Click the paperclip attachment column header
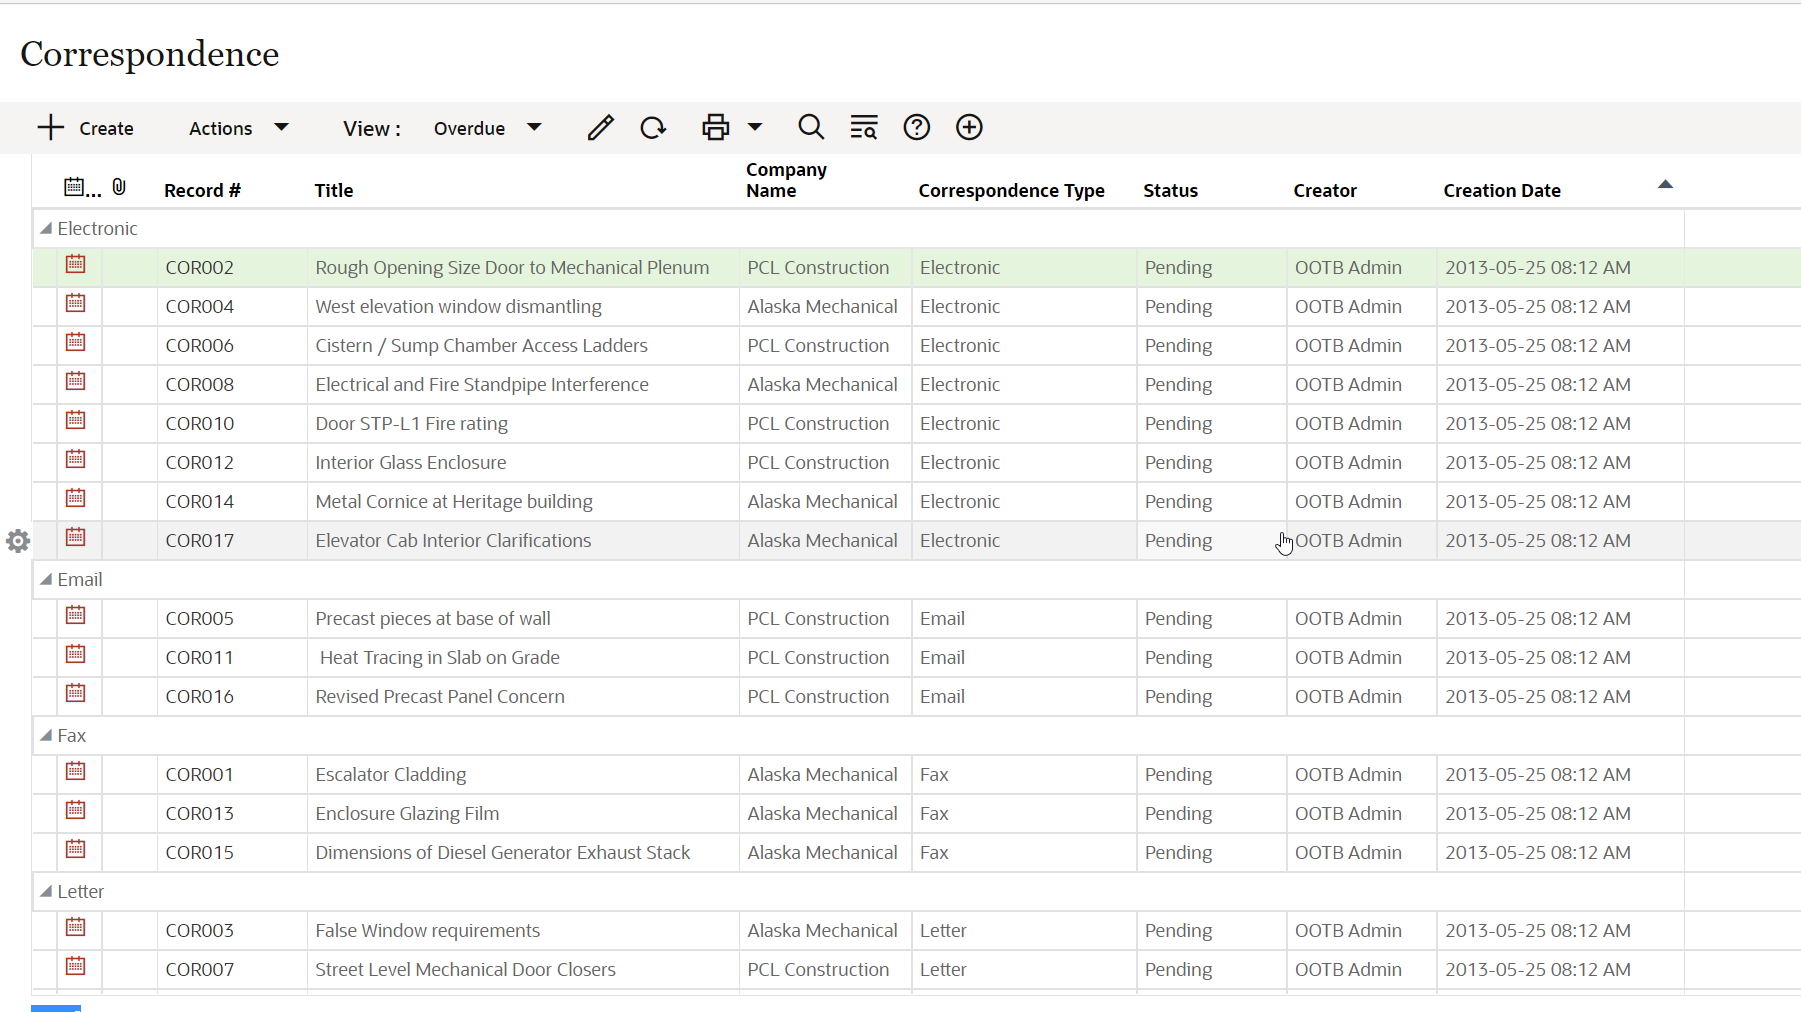This screenshot has width=1801, height=1012. (x=119, y=187)
